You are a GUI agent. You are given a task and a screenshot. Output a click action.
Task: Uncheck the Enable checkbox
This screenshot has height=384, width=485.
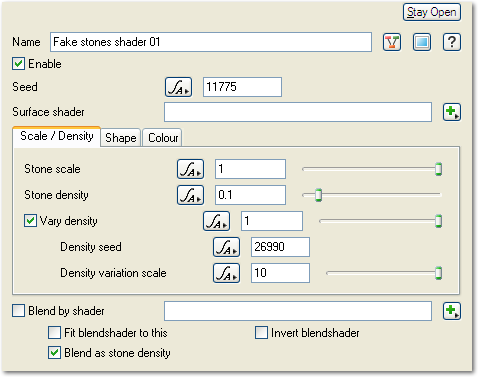(x=19, y=64)
